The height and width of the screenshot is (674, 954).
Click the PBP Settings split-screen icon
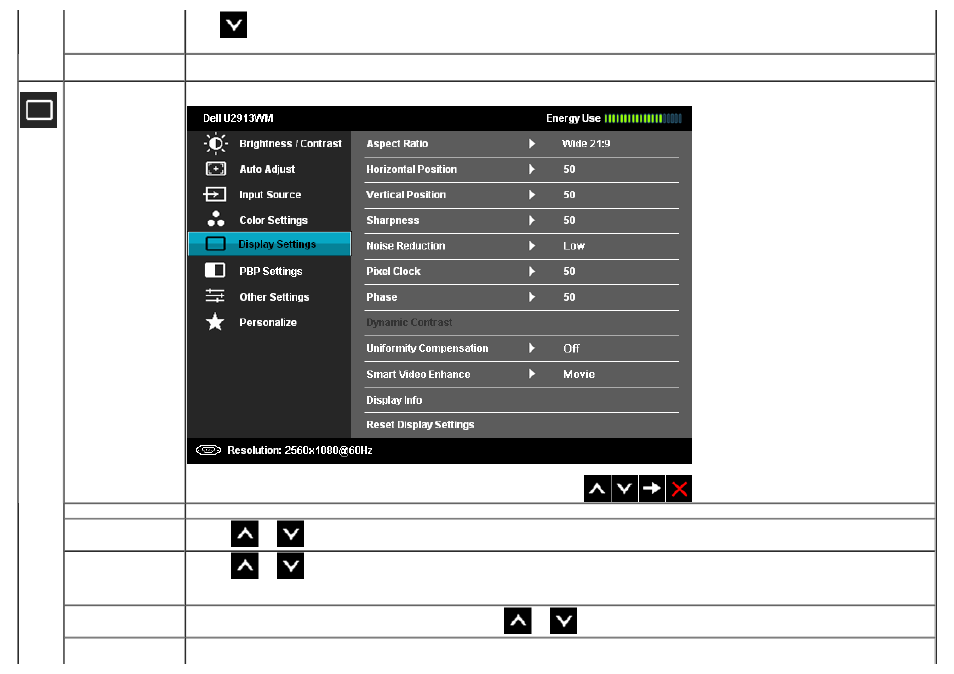pyautogui.click(x=215, y=270)
